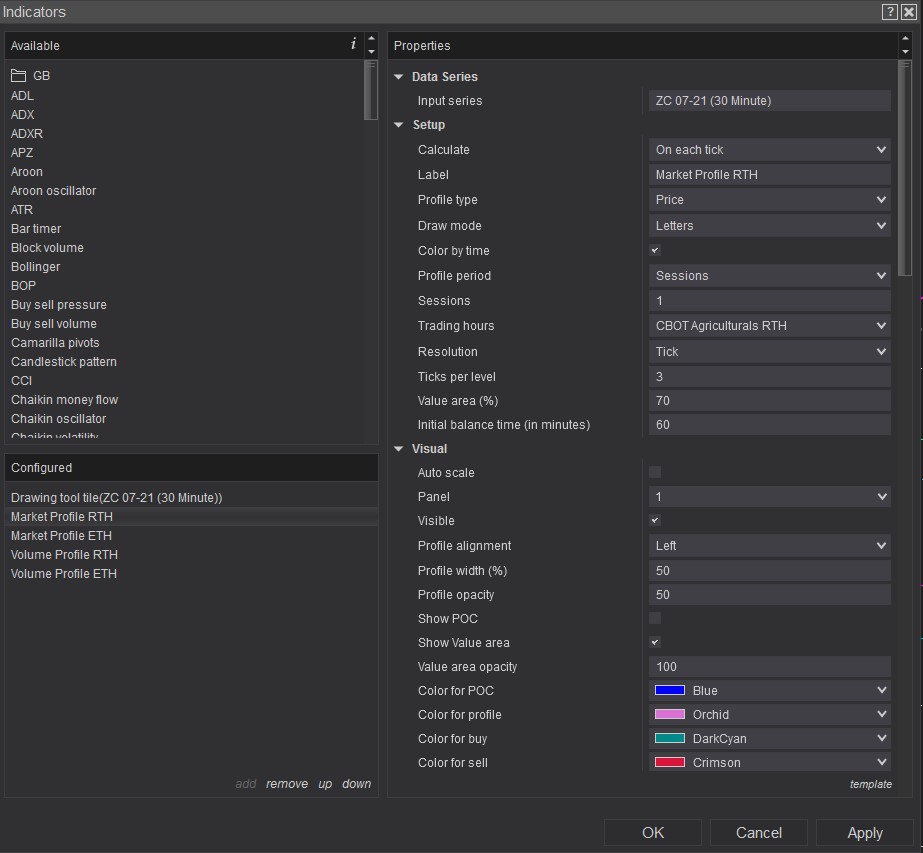Enable the Show POC checkbox
923x853 pixels.
coord(655,619)
